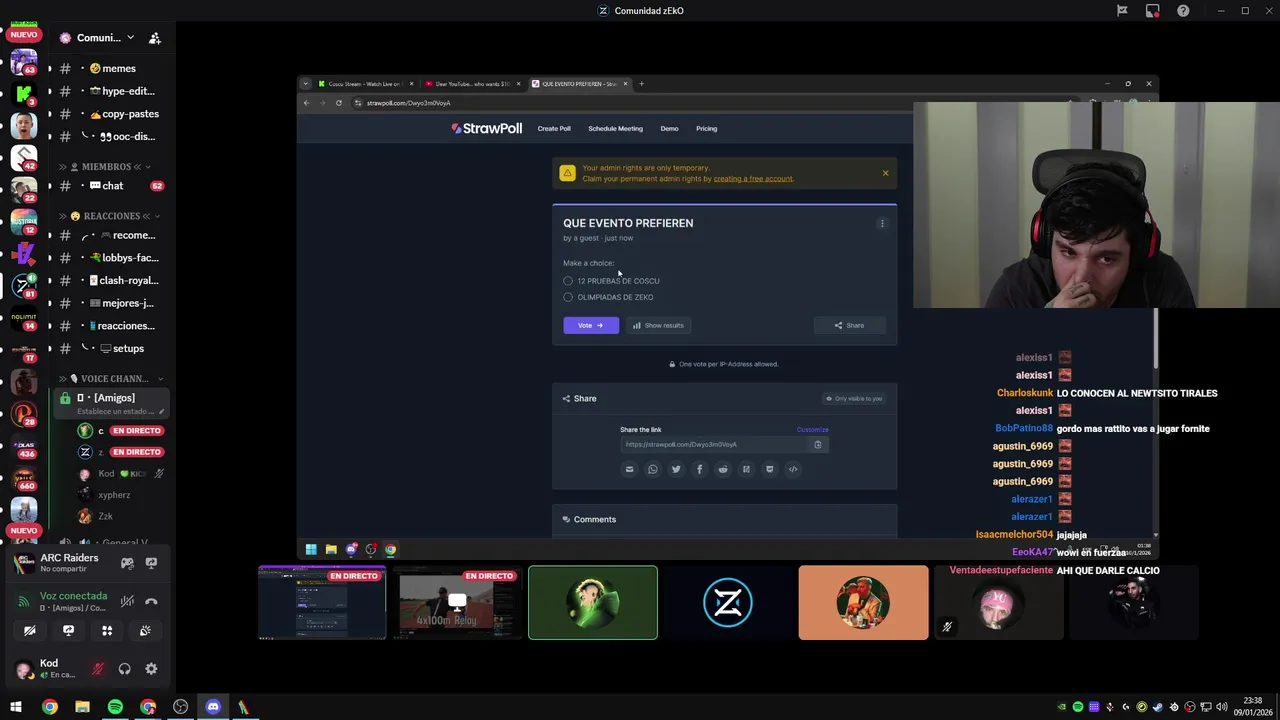1280x720 pixels.
Task: Open the soundboard icon in voice panel
Action: pyautogui.click(x=145, y=631)
